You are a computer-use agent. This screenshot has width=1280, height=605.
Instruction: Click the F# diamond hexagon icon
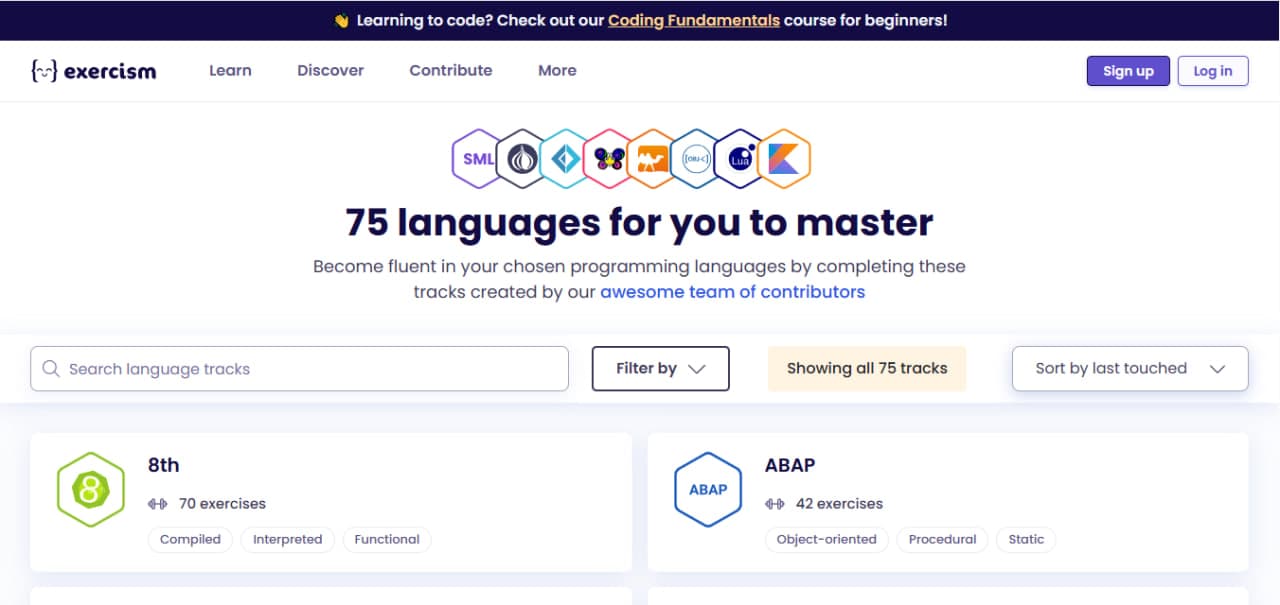coord(565,159)
